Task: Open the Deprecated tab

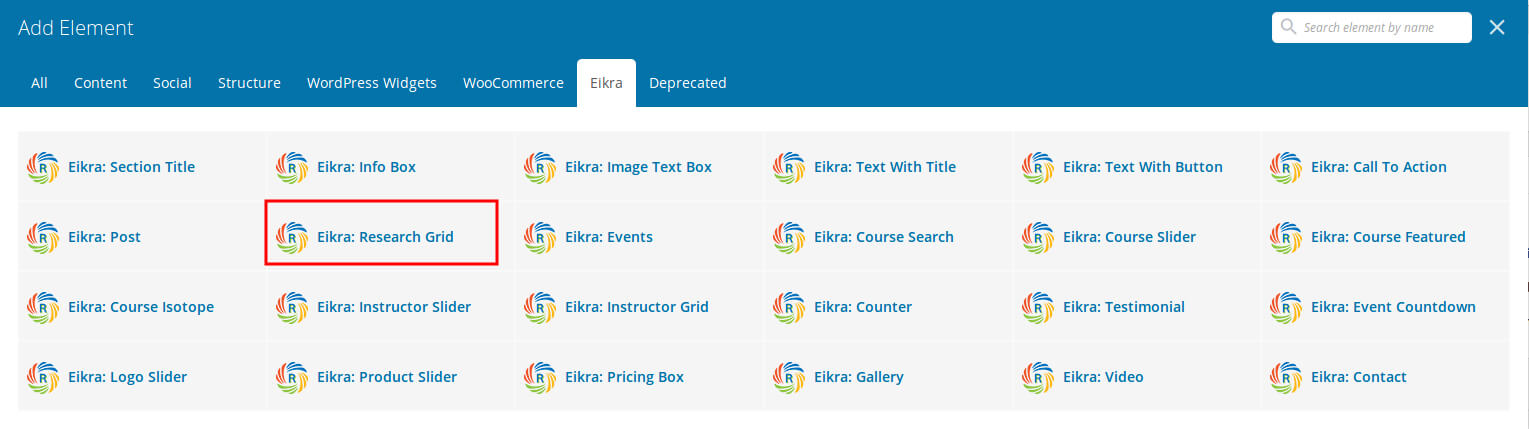Action: point(688,83)
